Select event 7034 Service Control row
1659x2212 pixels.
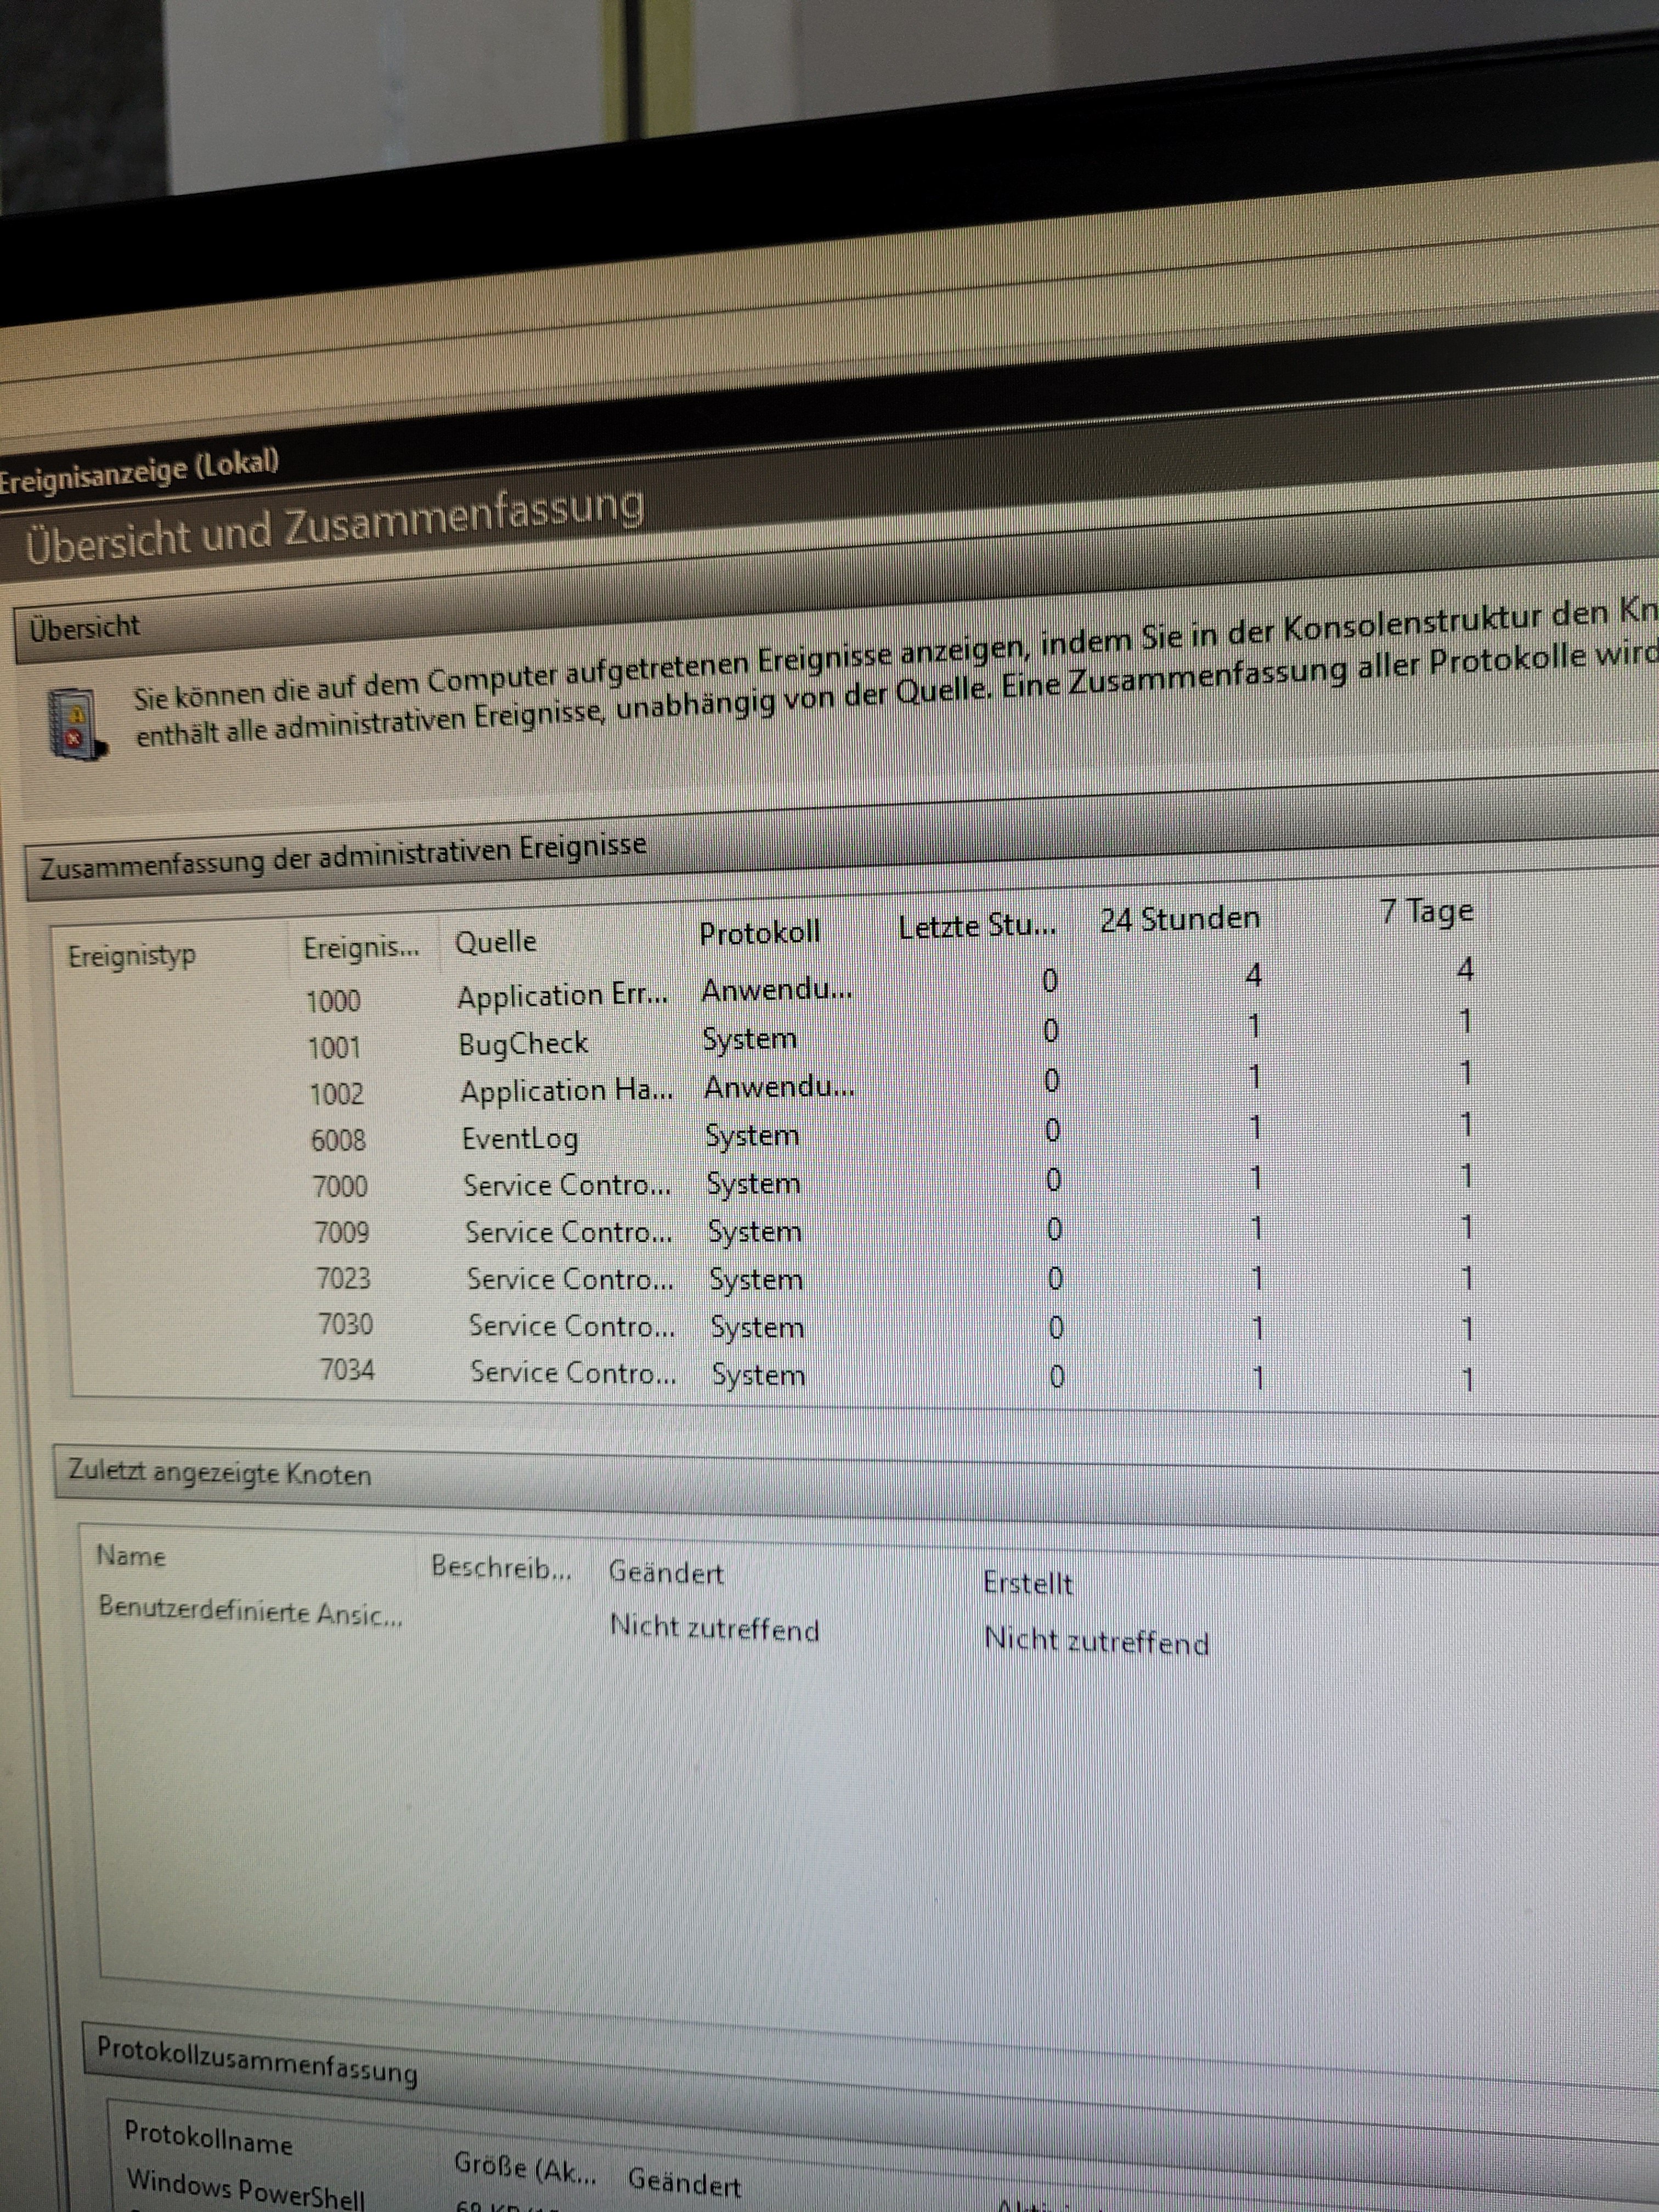[x=572, y=1372]
